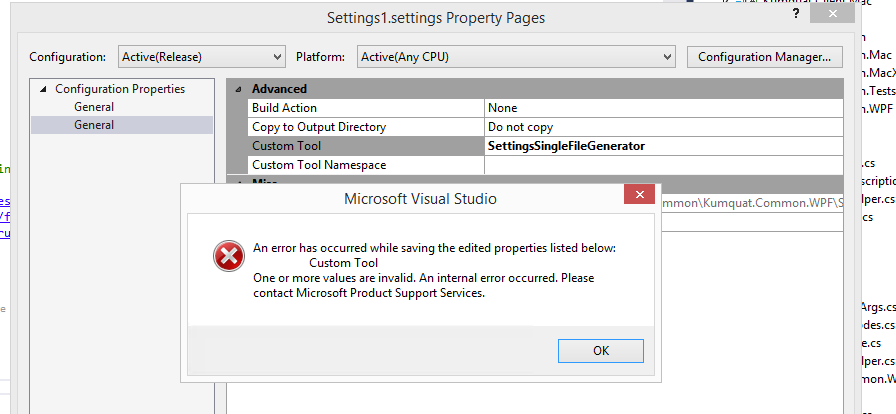Collapse the Configuration Properties tree node
Viewport: 896px width, 414px height.
43,89
